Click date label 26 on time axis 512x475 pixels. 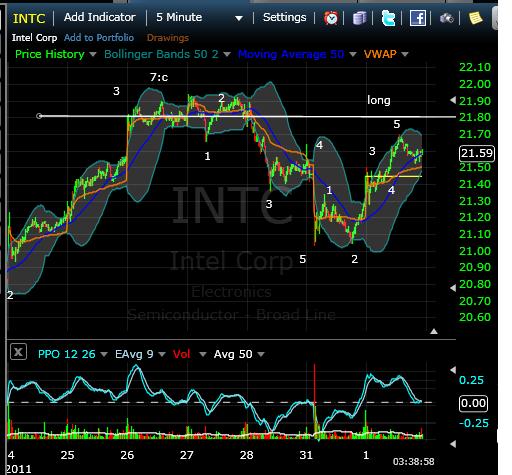tap(127, 455)
